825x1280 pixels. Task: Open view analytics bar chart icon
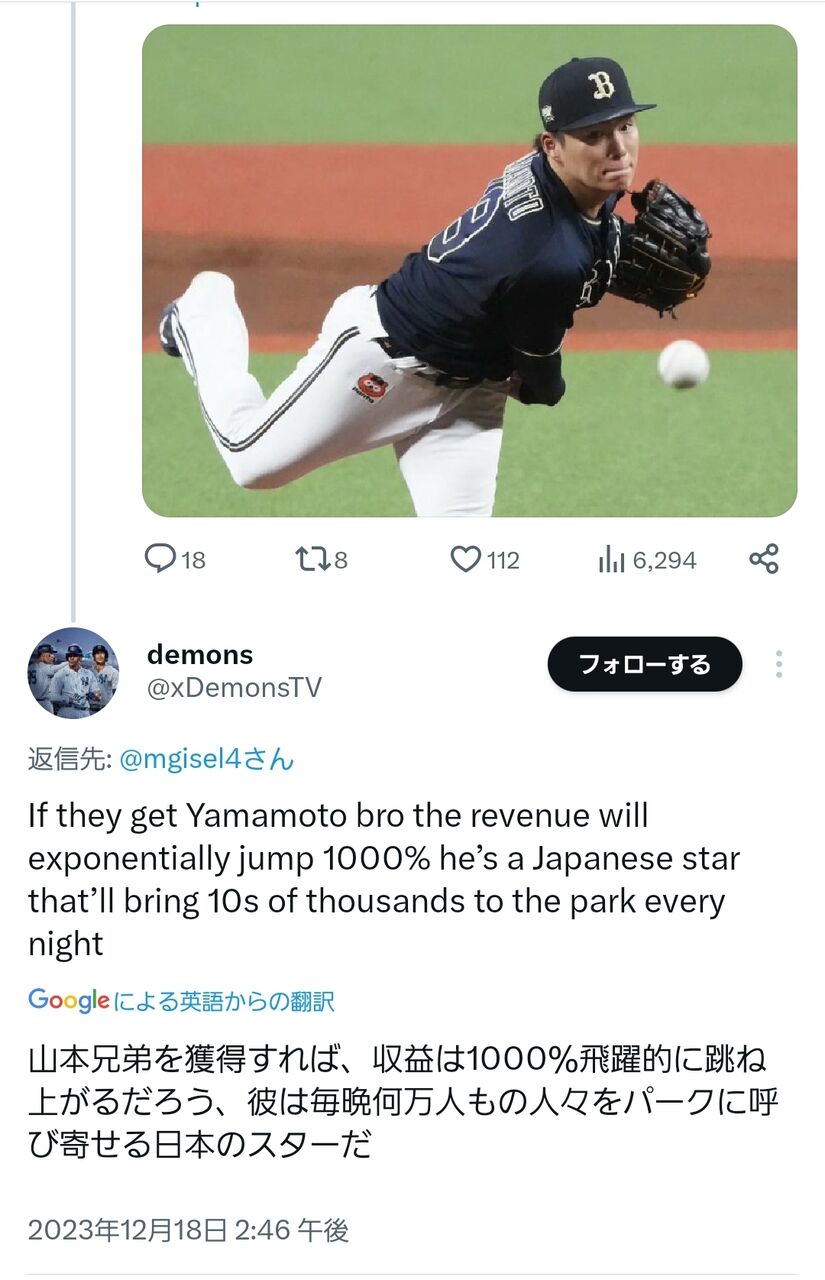point(611,560)
